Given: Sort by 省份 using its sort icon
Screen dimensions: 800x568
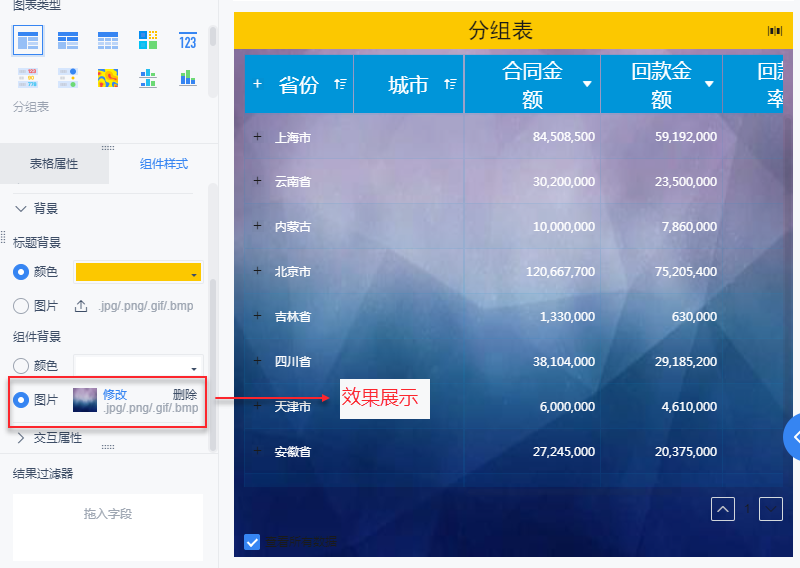Looking at the screenshot, I should [x=340, y=84].
